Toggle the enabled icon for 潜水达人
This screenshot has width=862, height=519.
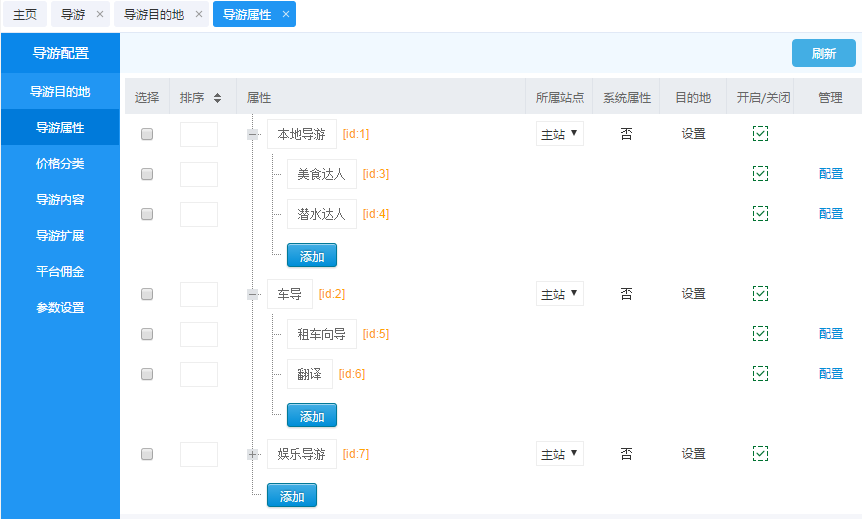coord(760,213)
